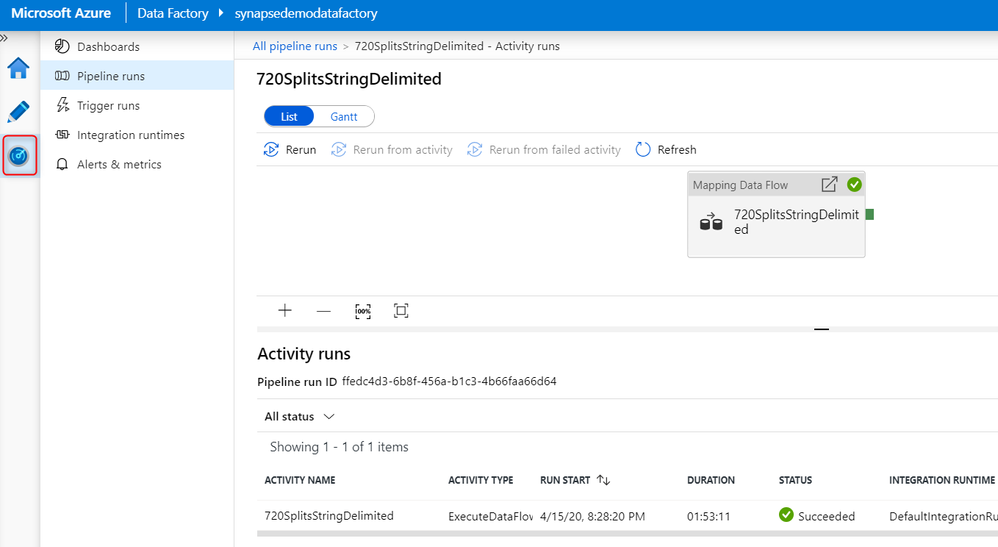
Task: Click the DefaultIntegrationRuntime cell
Action: [943, 516]
